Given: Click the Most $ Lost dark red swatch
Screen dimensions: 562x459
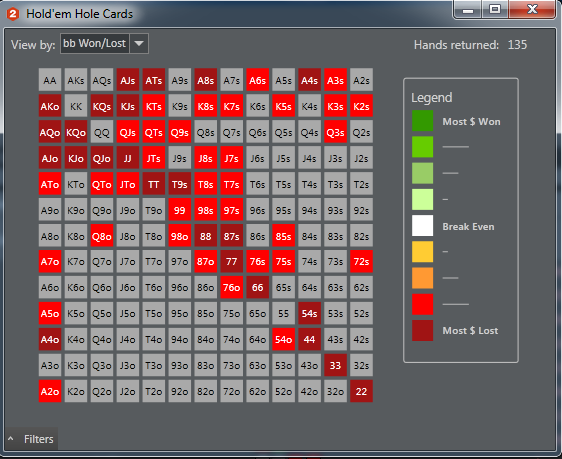Looking at the screenshot, I should tap(423, 330).
